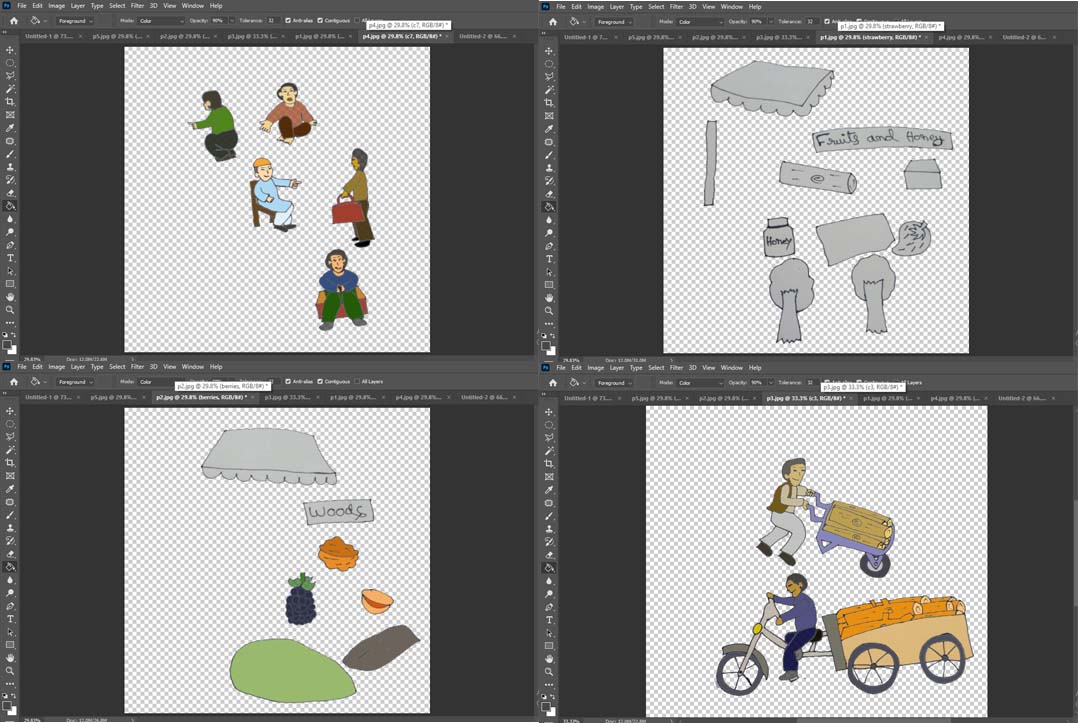
Task: Click the Home icon in the p4.jpg window
Action: (14, 21)
